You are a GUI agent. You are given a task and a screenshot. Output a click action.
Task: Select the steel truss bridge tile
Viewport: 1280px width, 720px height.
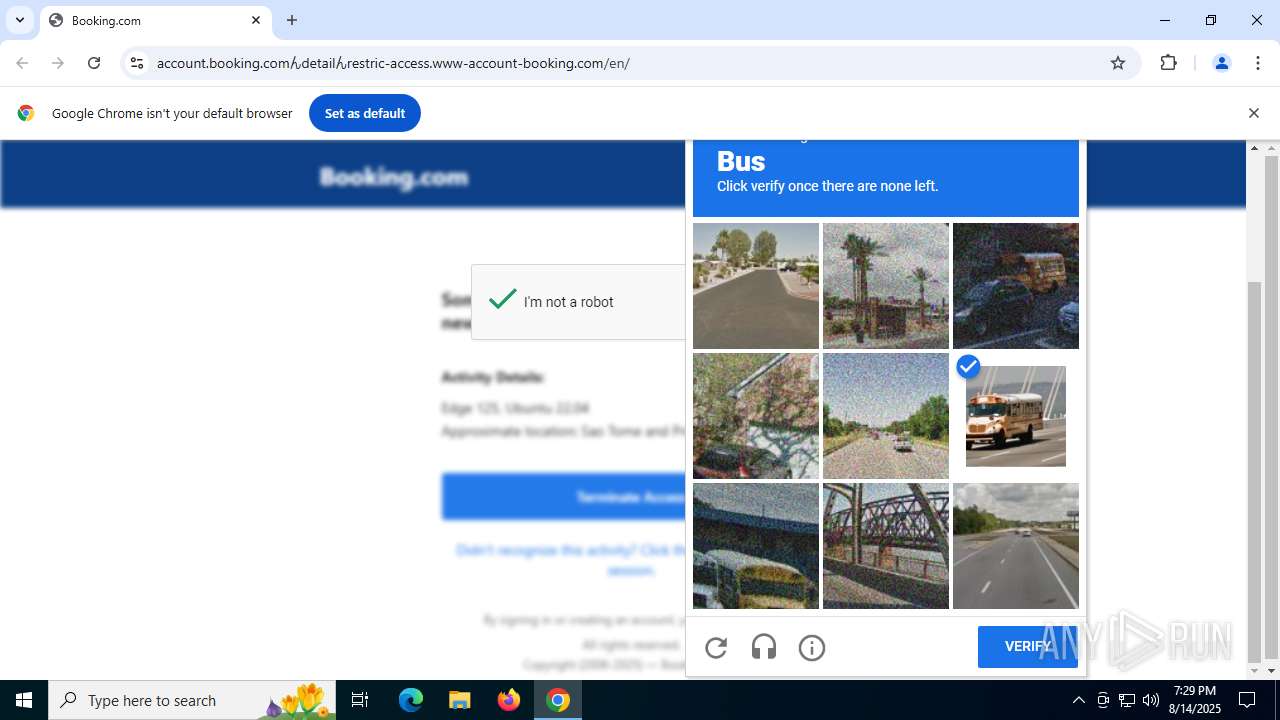[x=886, y=546]
